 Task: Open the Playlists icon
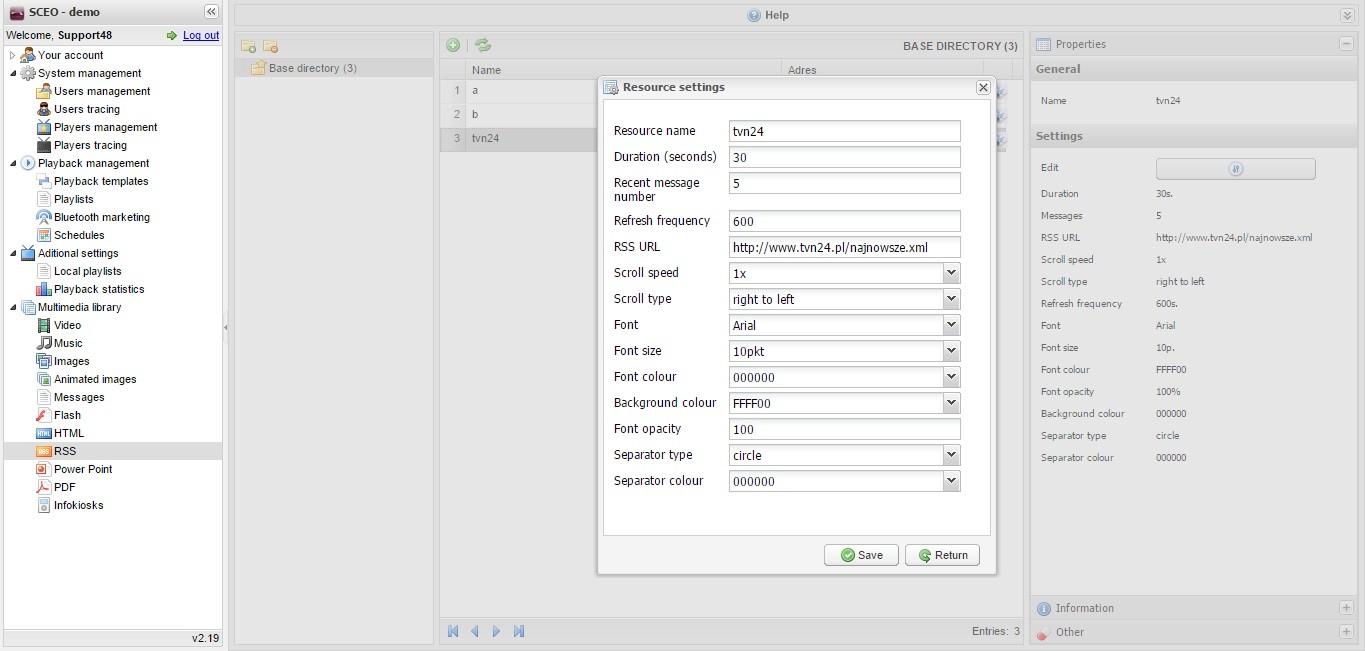tap(44, 199)
